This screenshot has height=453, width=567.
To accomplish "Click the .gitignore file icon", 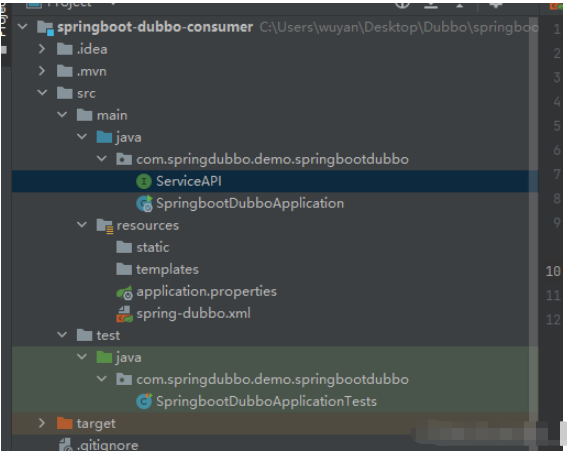I will click(66, 445).
